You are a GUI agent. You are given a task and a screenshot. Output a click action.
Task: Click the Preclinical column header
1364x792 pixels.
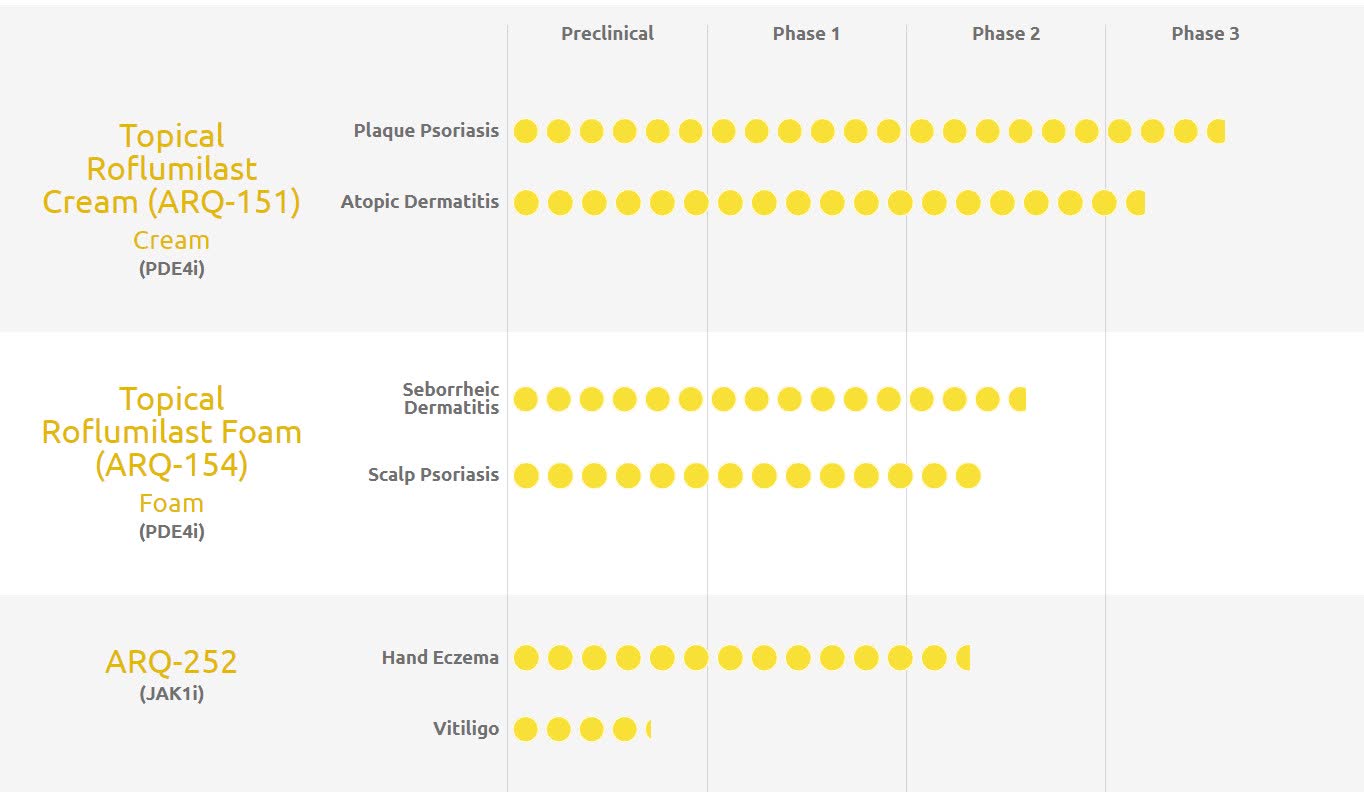tap(607, 34)
